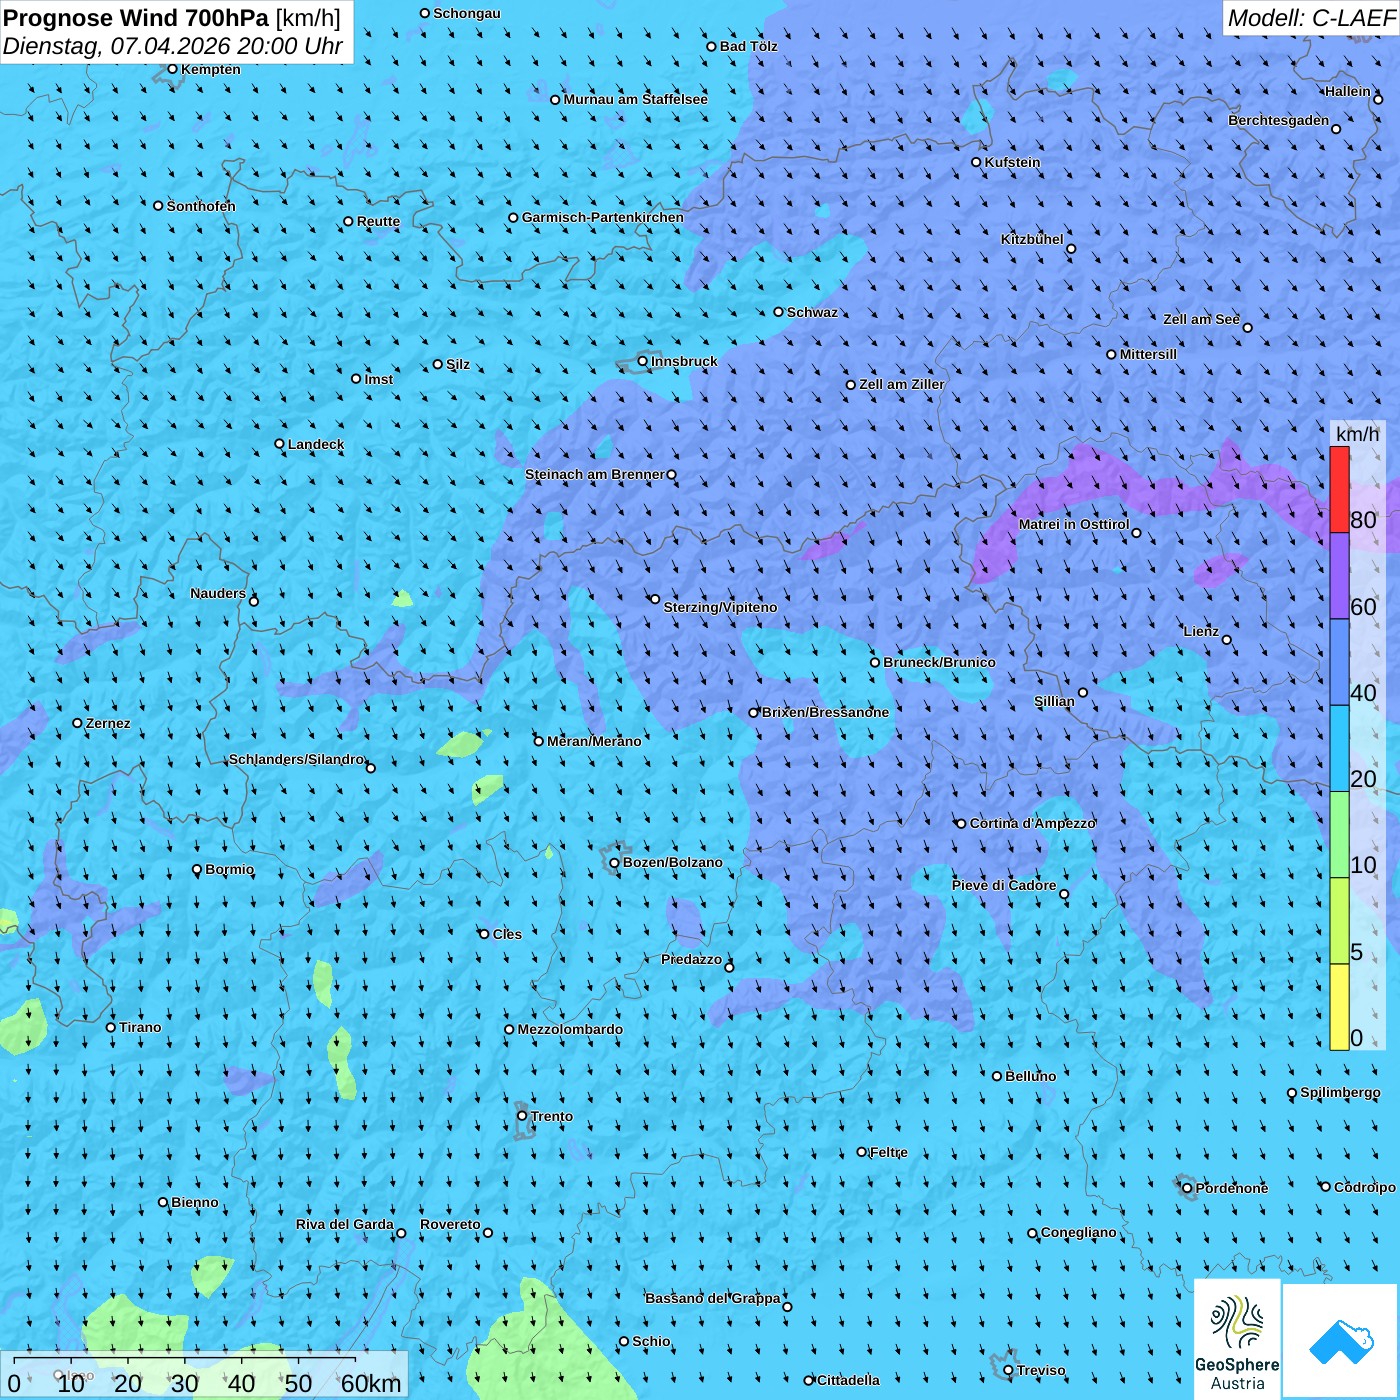Click the Meran/Merano label
Screen dimensions: 1400x1400
point(594,741)
